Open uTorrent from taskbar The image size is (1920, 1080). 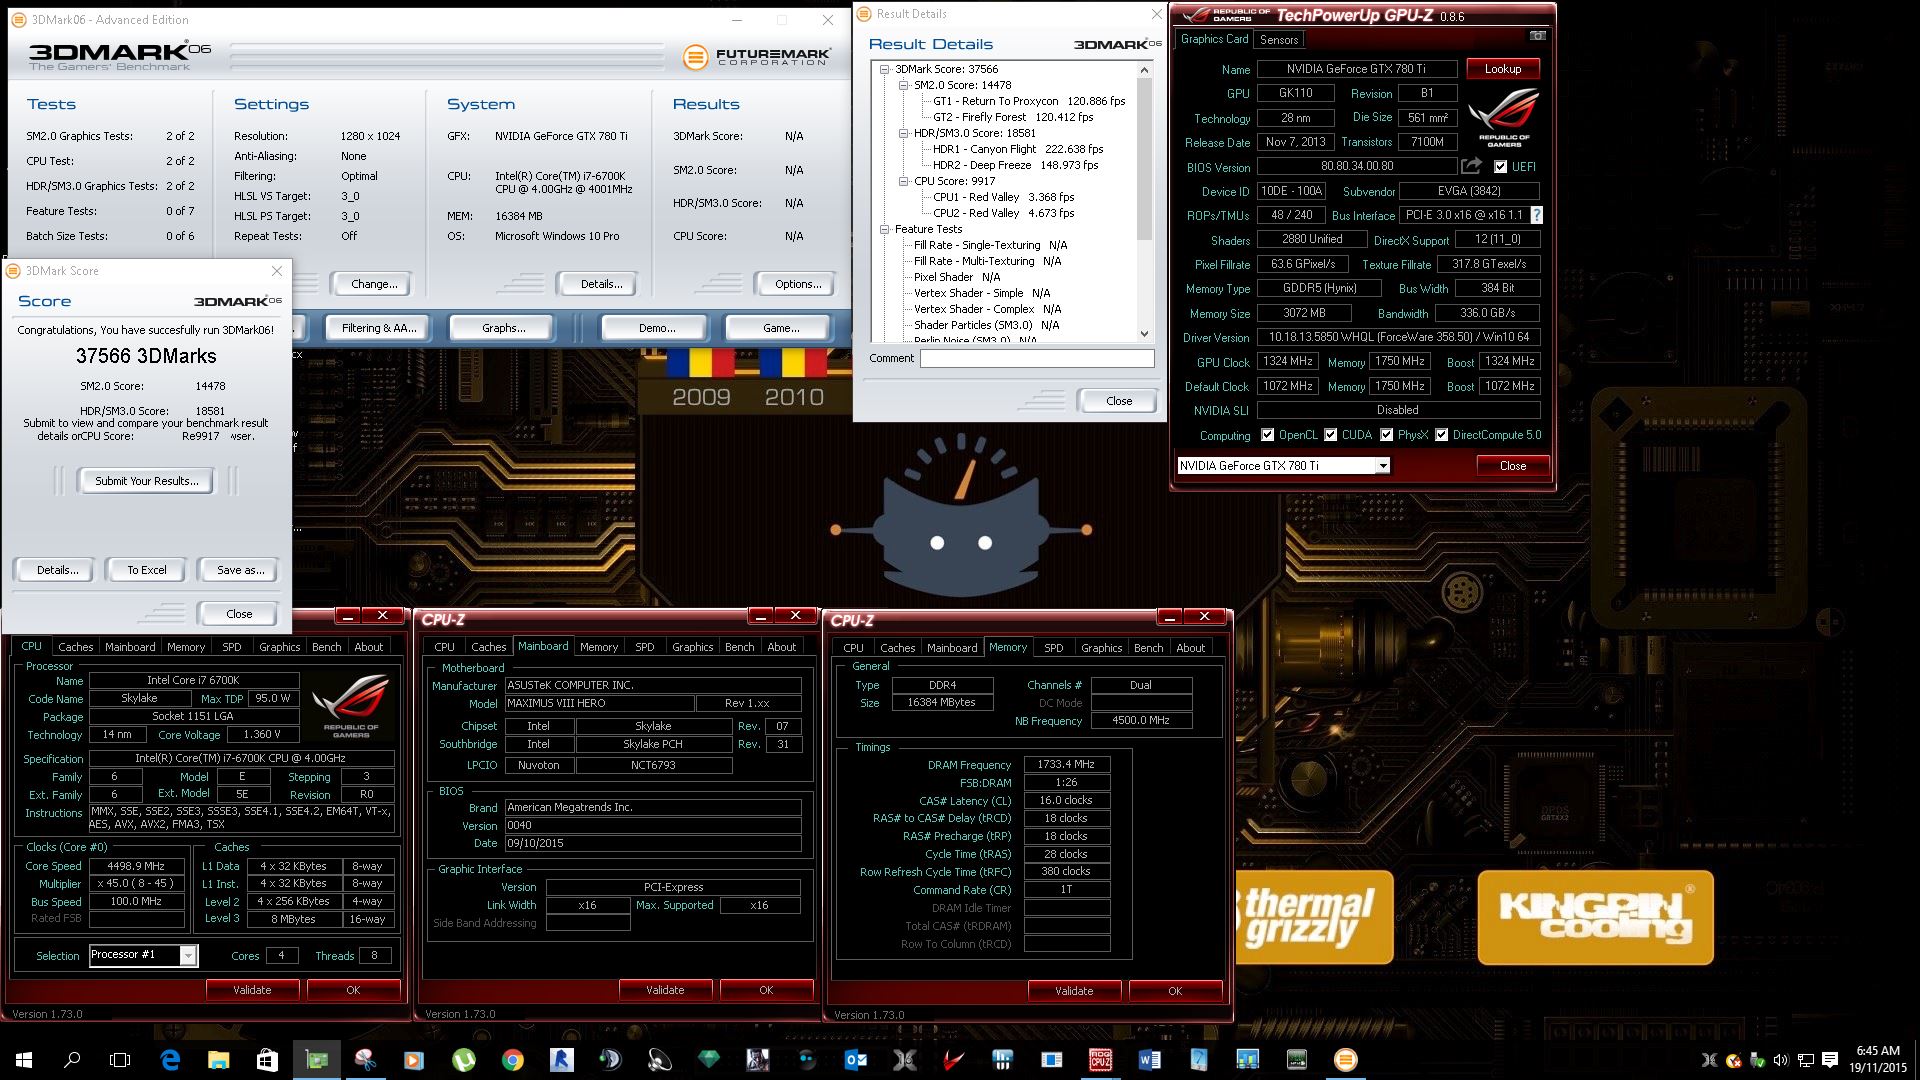click(463, 1060)
